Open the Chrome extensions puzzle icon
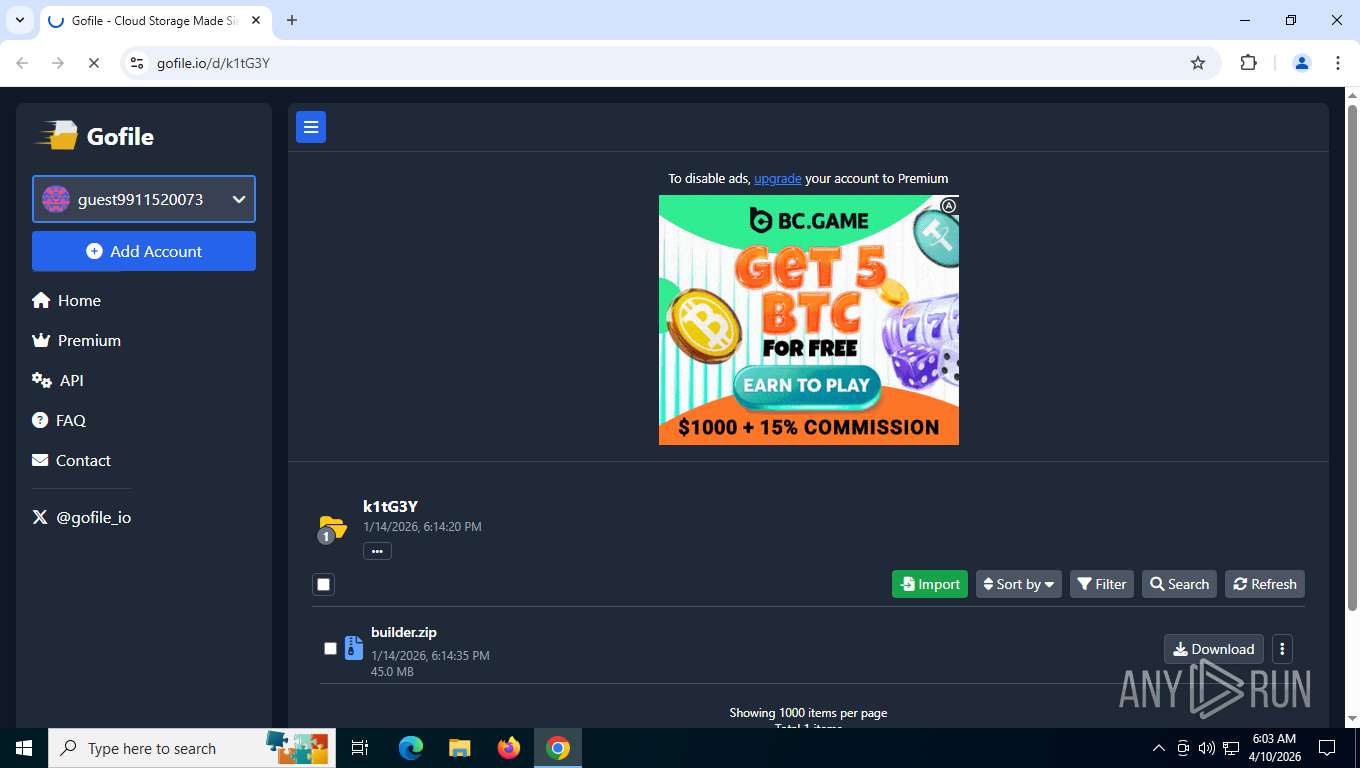The height and width of the screenshot is (768, 1360). click(x=1248, y=63)
